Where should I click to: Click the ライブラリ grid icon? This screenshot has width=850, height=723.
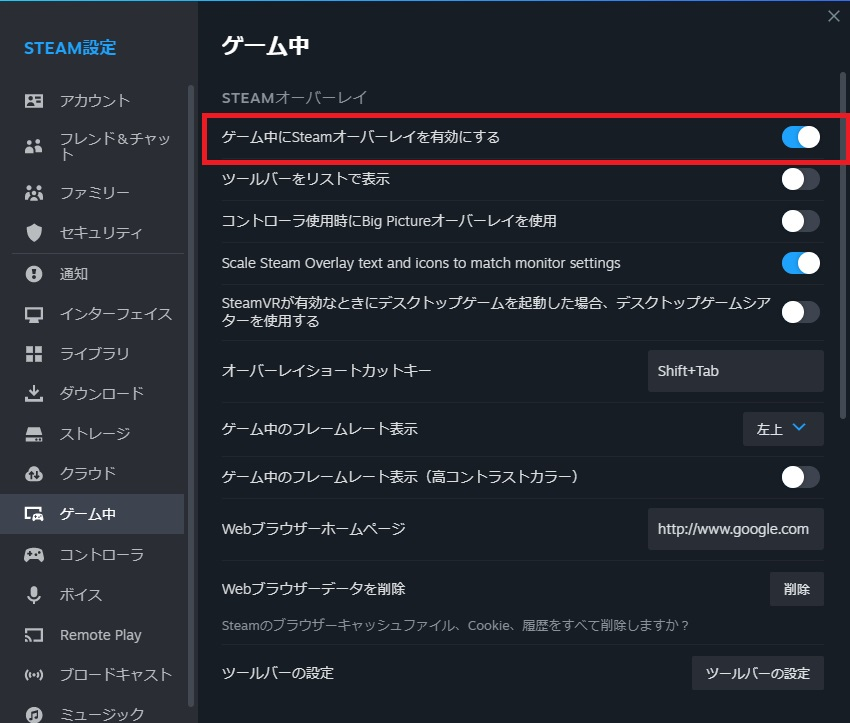34,354
